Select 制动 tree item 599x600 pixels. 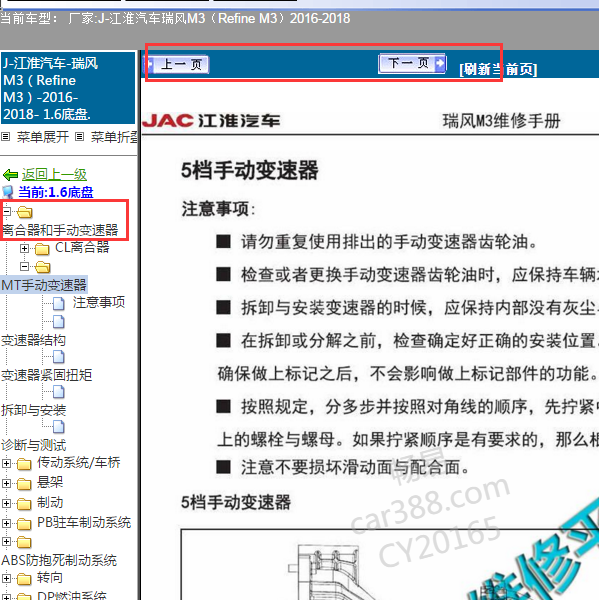coord(50,502)
